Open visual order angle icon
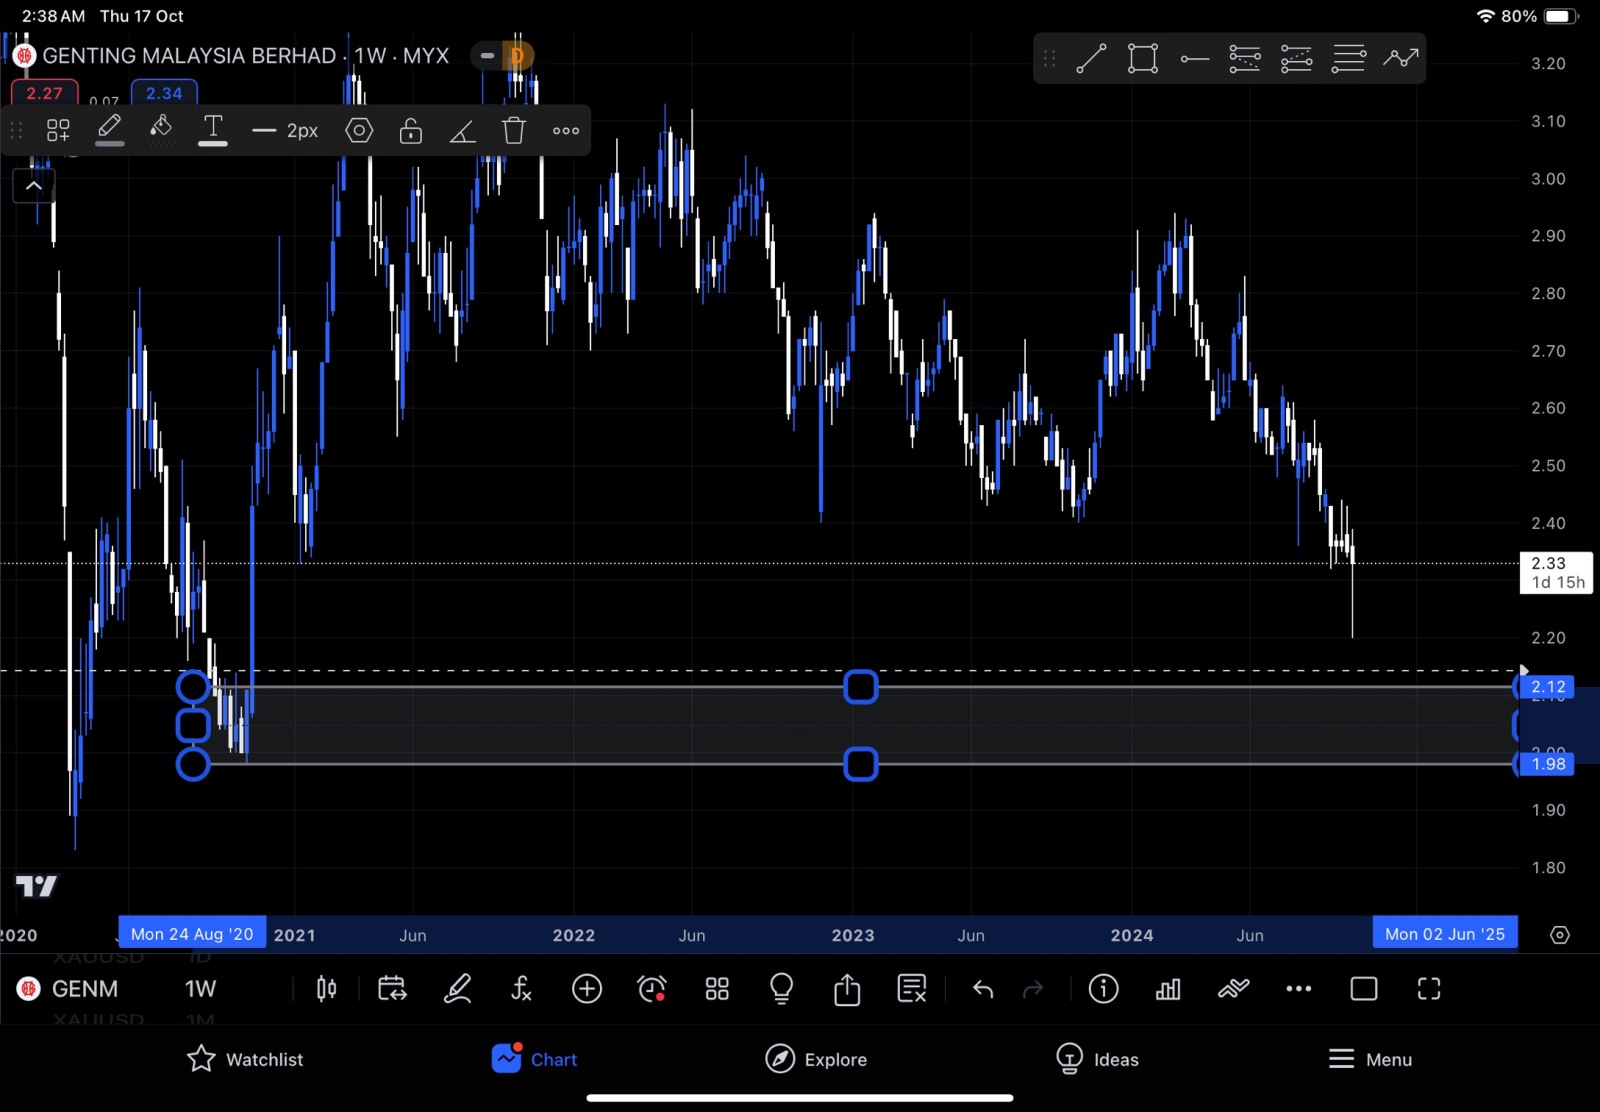This screenshot has height=1112, width=1600. point(462,131)
